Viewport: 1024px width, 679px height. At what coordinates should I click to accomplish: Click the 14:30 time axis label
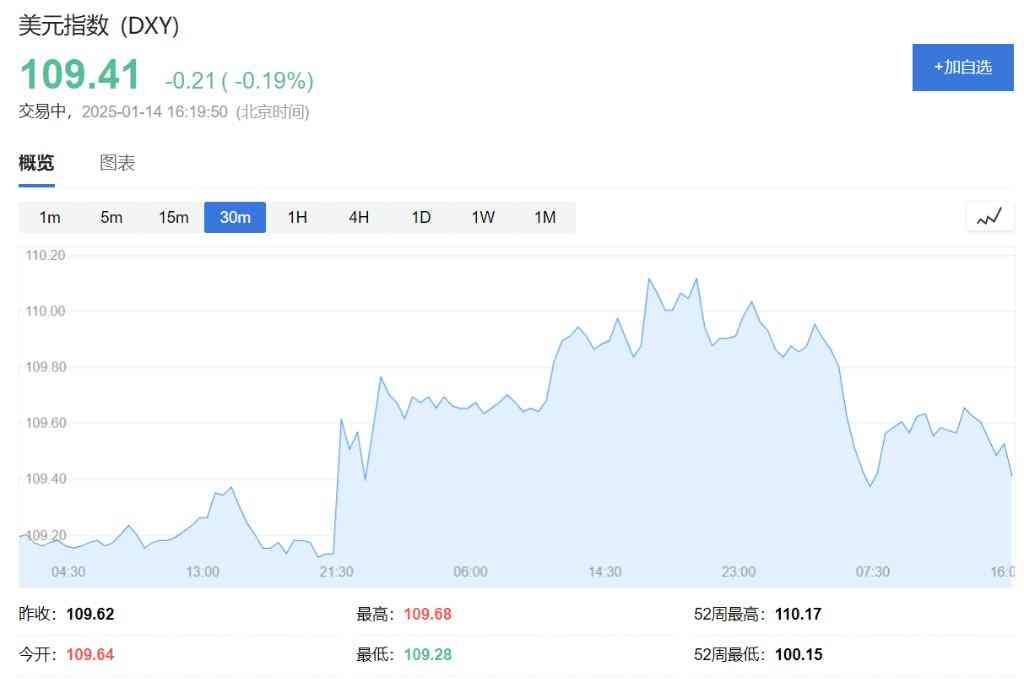click(x=604, y=571)
